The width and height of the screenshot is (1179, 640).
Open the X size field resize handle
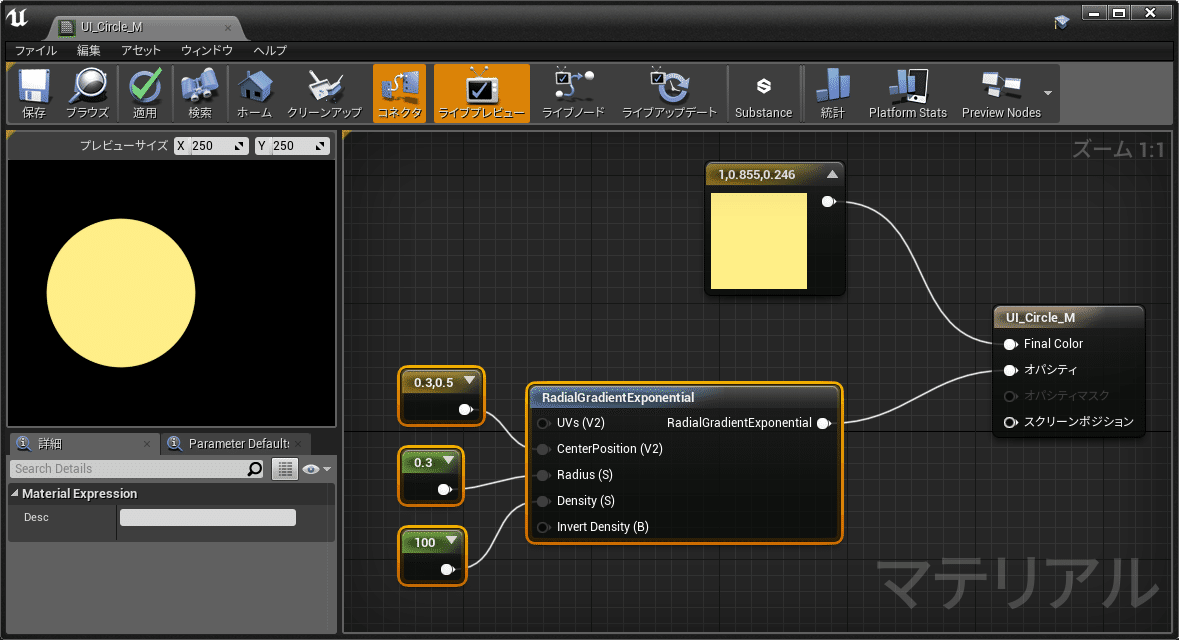pos(240,146)
